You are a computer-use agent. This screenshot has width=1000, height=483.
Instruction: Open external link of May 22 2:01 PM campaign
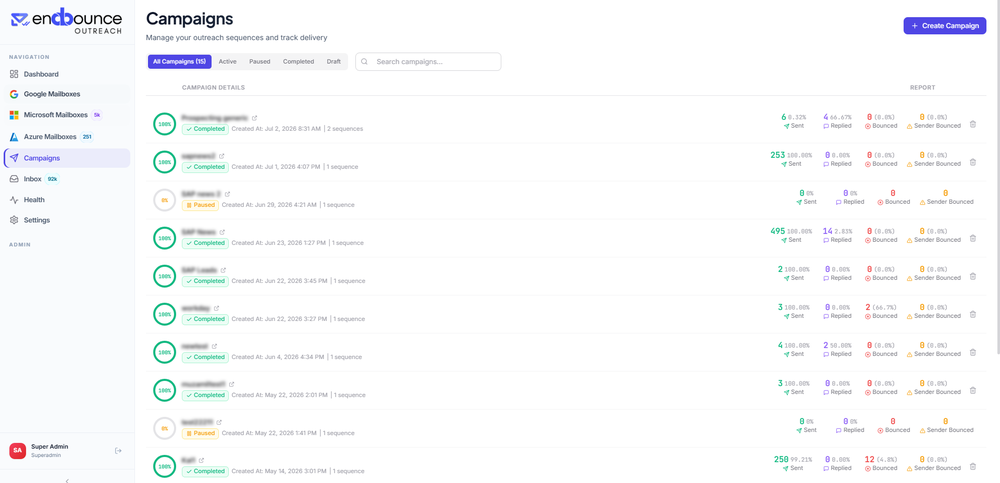[x=232, y=384]
